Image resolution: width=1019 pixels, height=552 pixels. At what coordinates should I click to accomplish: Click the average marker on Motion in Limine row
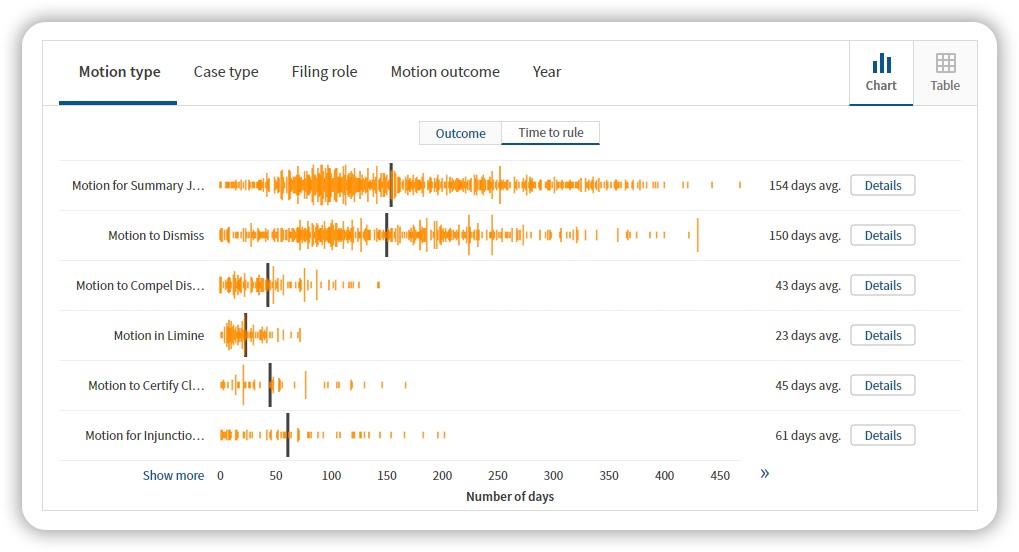(246, 335)
